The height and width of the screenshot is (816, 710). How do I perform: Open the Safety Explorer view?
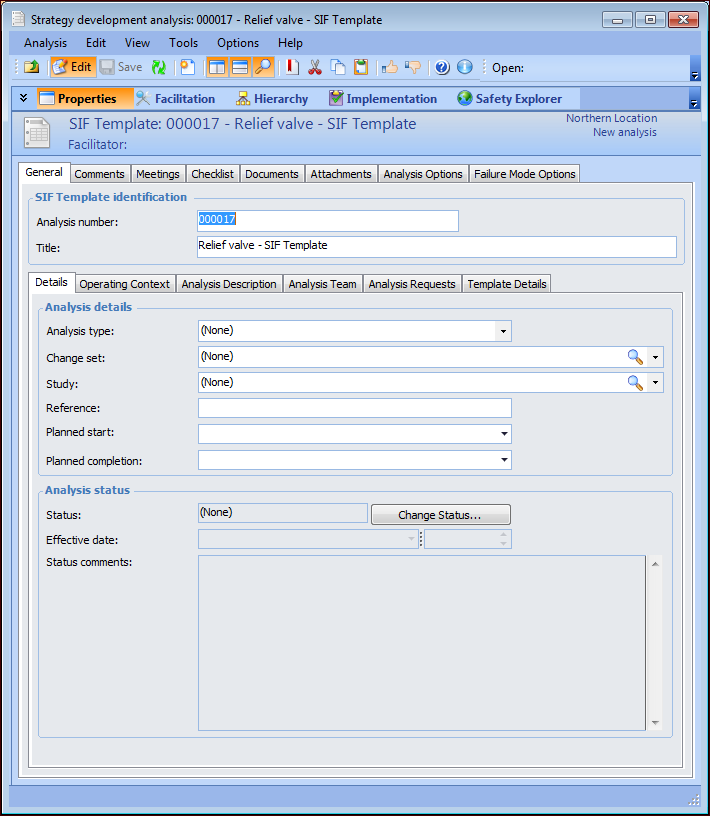point(509,99)
